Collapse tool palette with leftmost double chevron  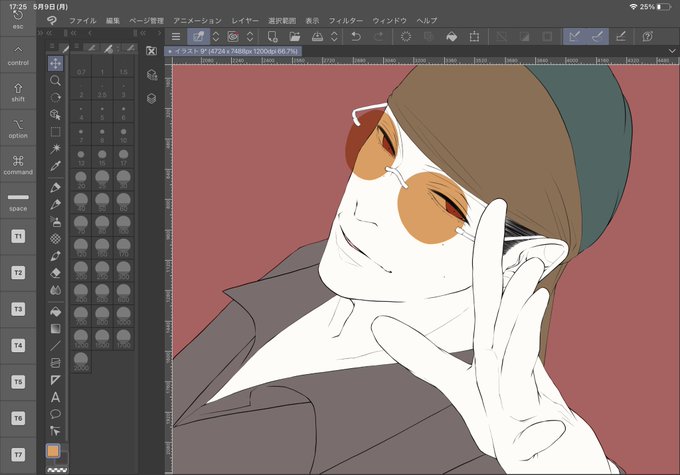click(40, 33)
